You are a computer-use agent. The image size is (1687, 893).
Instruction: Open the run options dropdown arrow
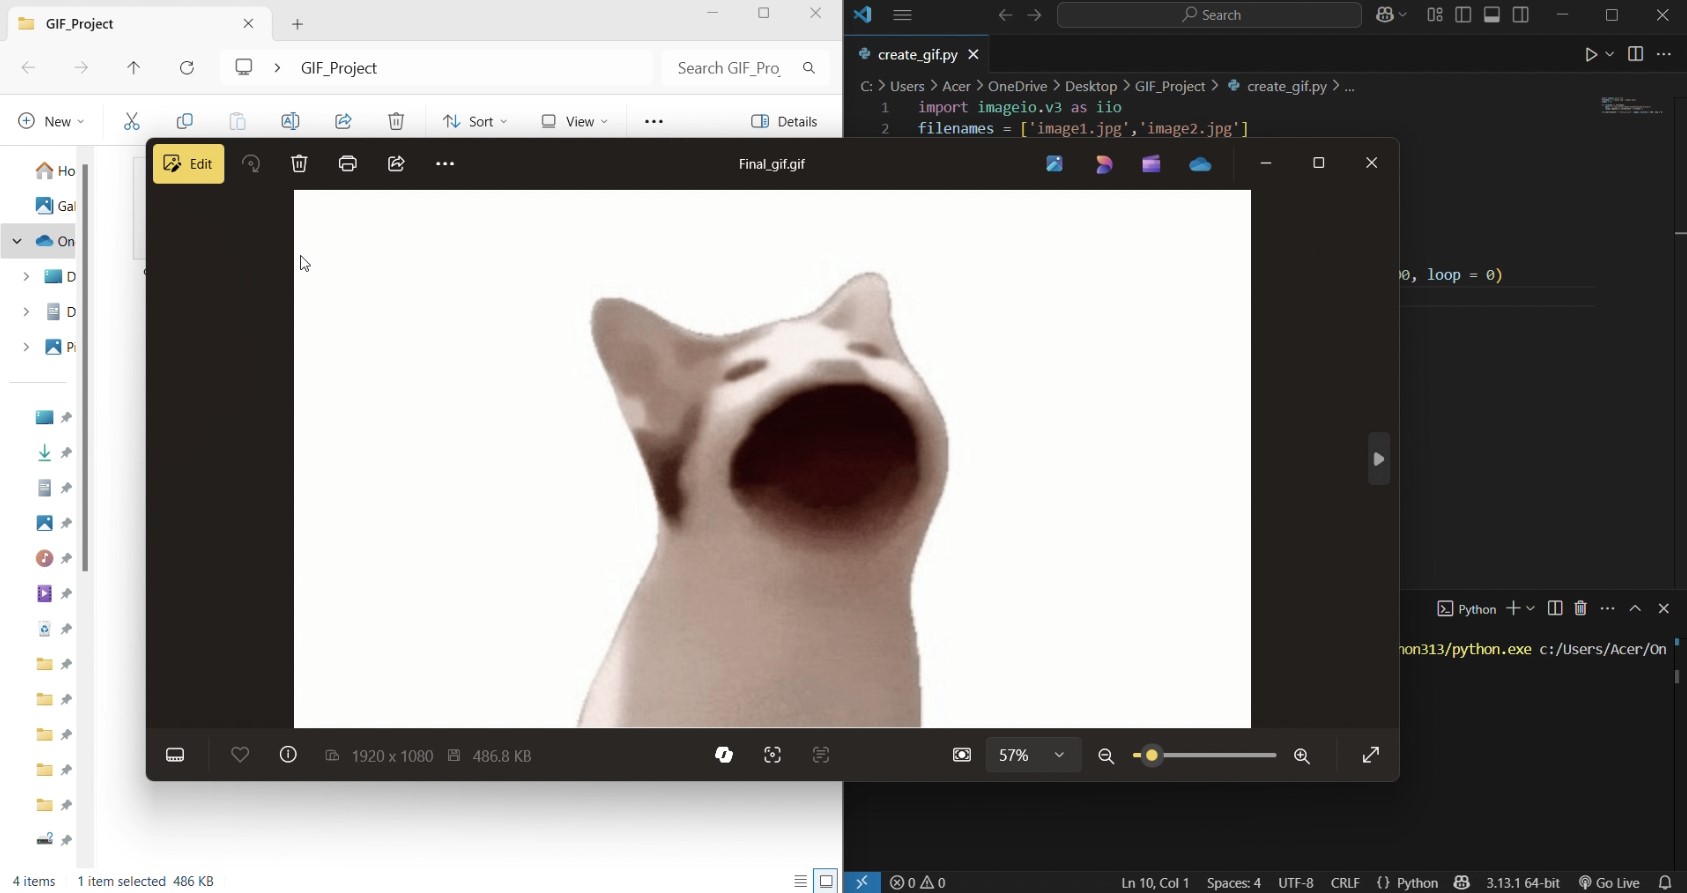pos(1609,54)
